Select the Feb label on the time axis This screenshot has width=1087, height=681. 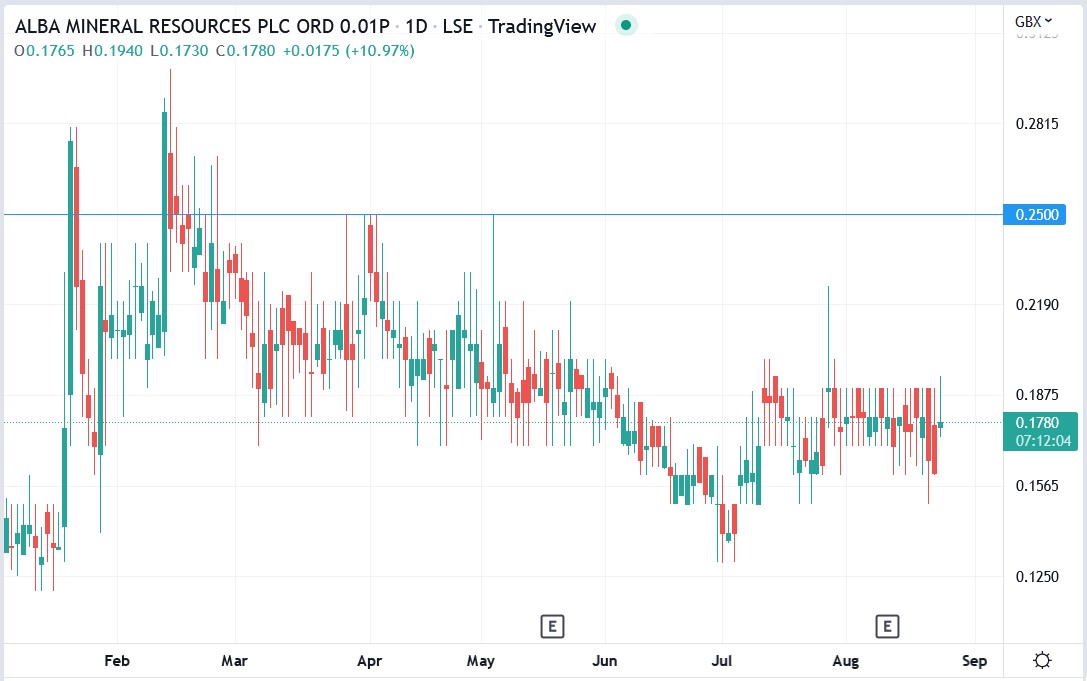(117, 661)
